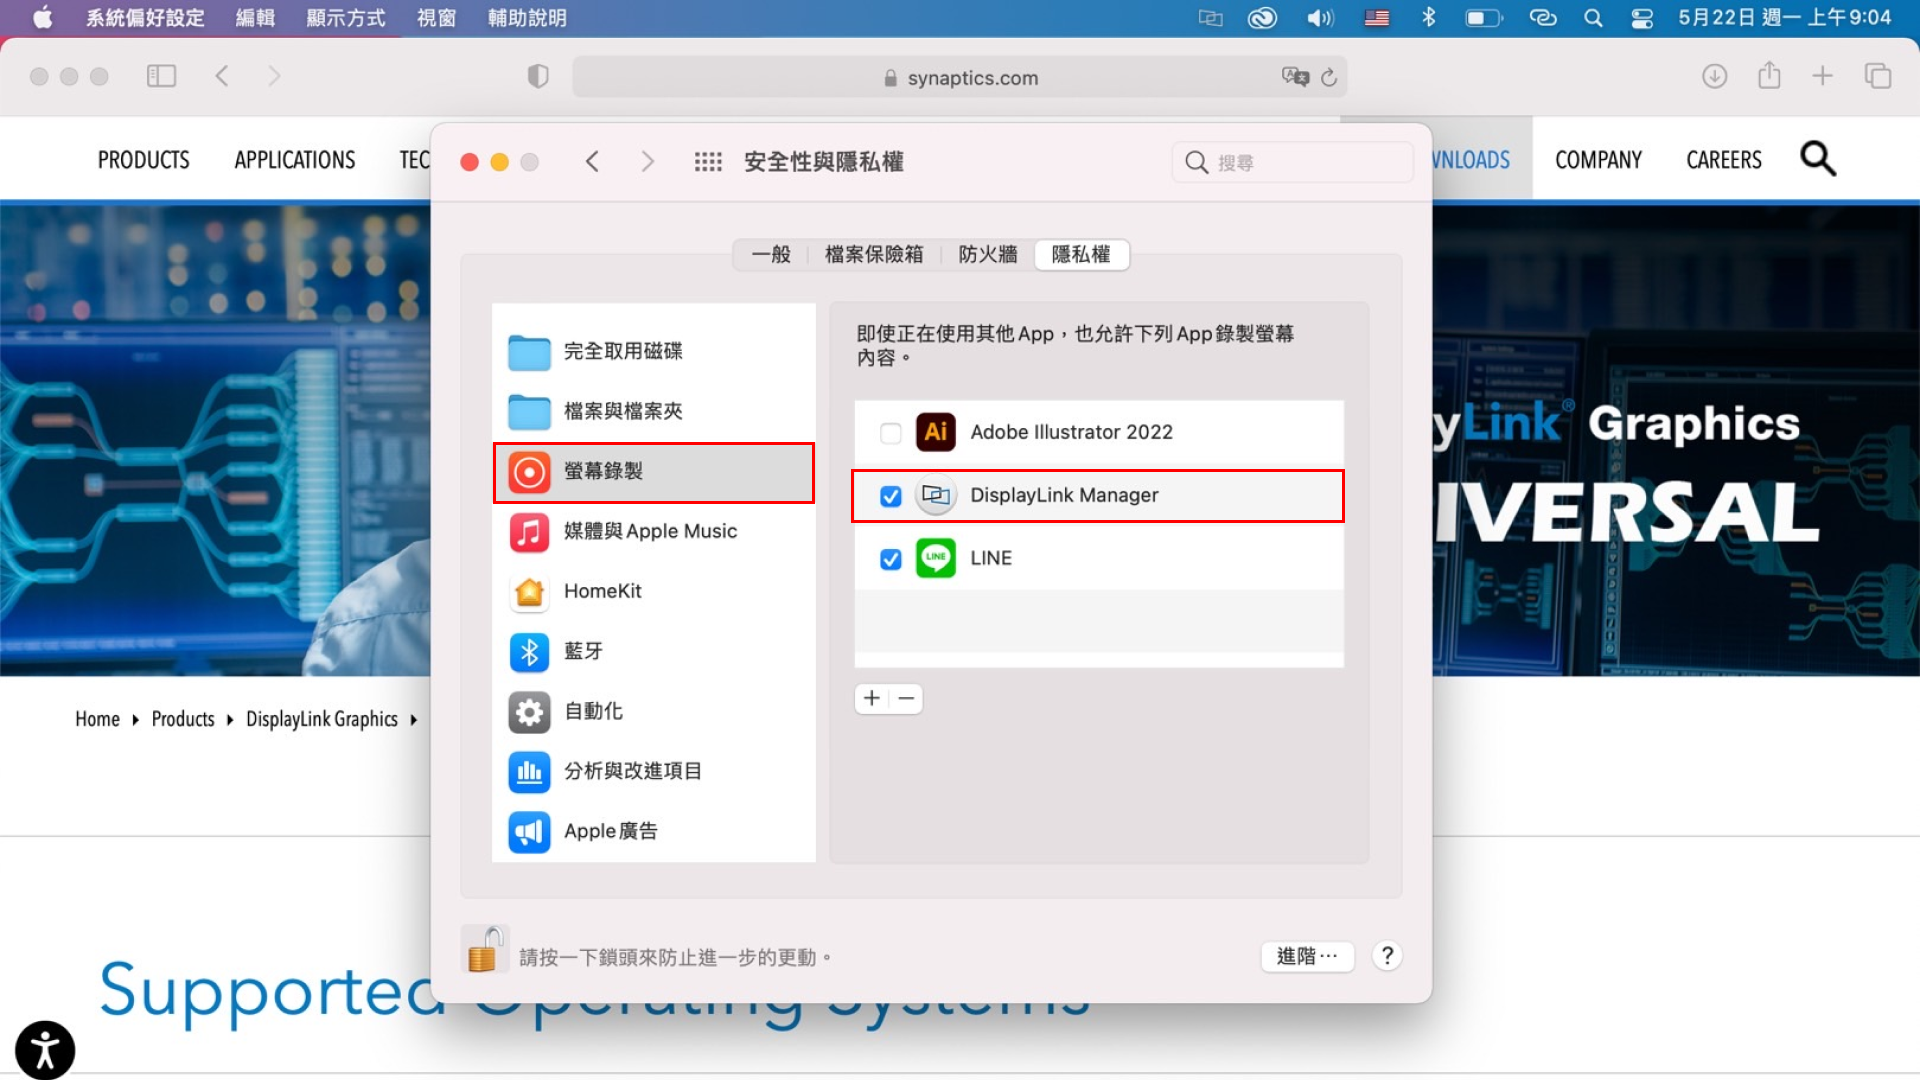
Task: Uncheck DisplayLink Manager checkbox
Action: coord(890,496)
